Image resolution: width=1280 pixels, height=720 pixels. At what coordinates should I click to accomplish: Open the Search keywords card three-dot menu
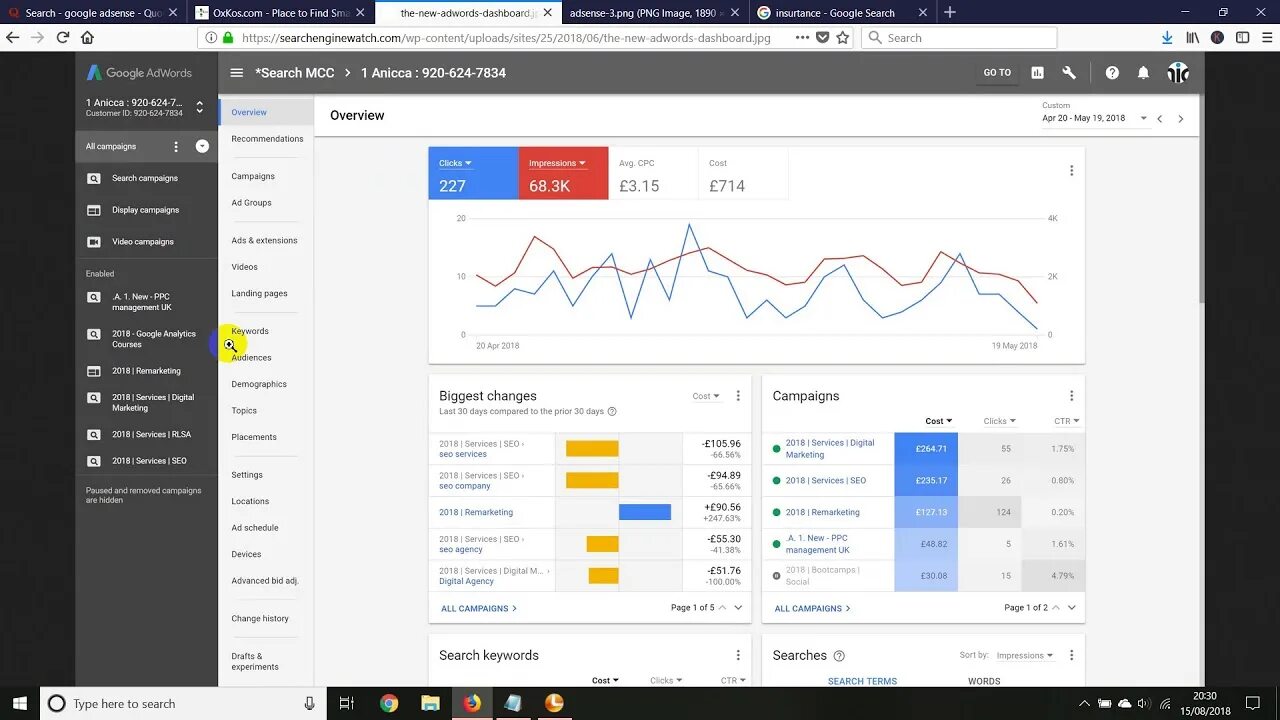[x=738, y=655]
